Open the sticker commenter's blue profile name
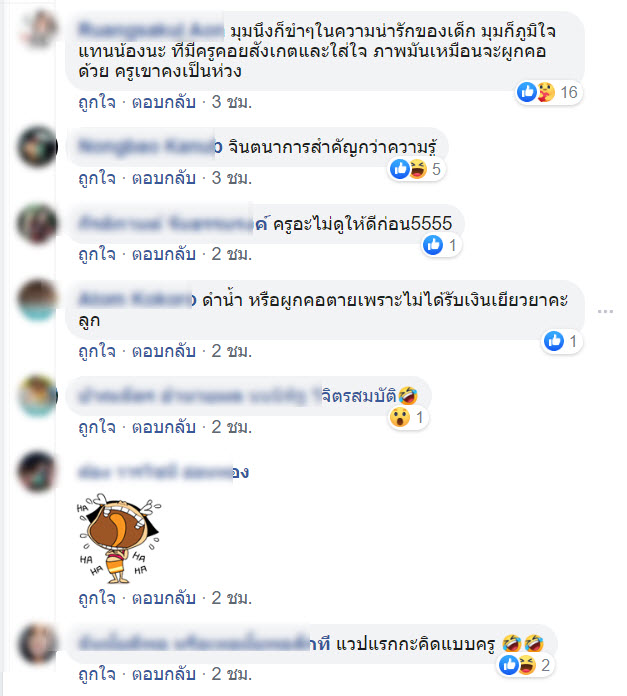627x696 pixels. [163, 472]
